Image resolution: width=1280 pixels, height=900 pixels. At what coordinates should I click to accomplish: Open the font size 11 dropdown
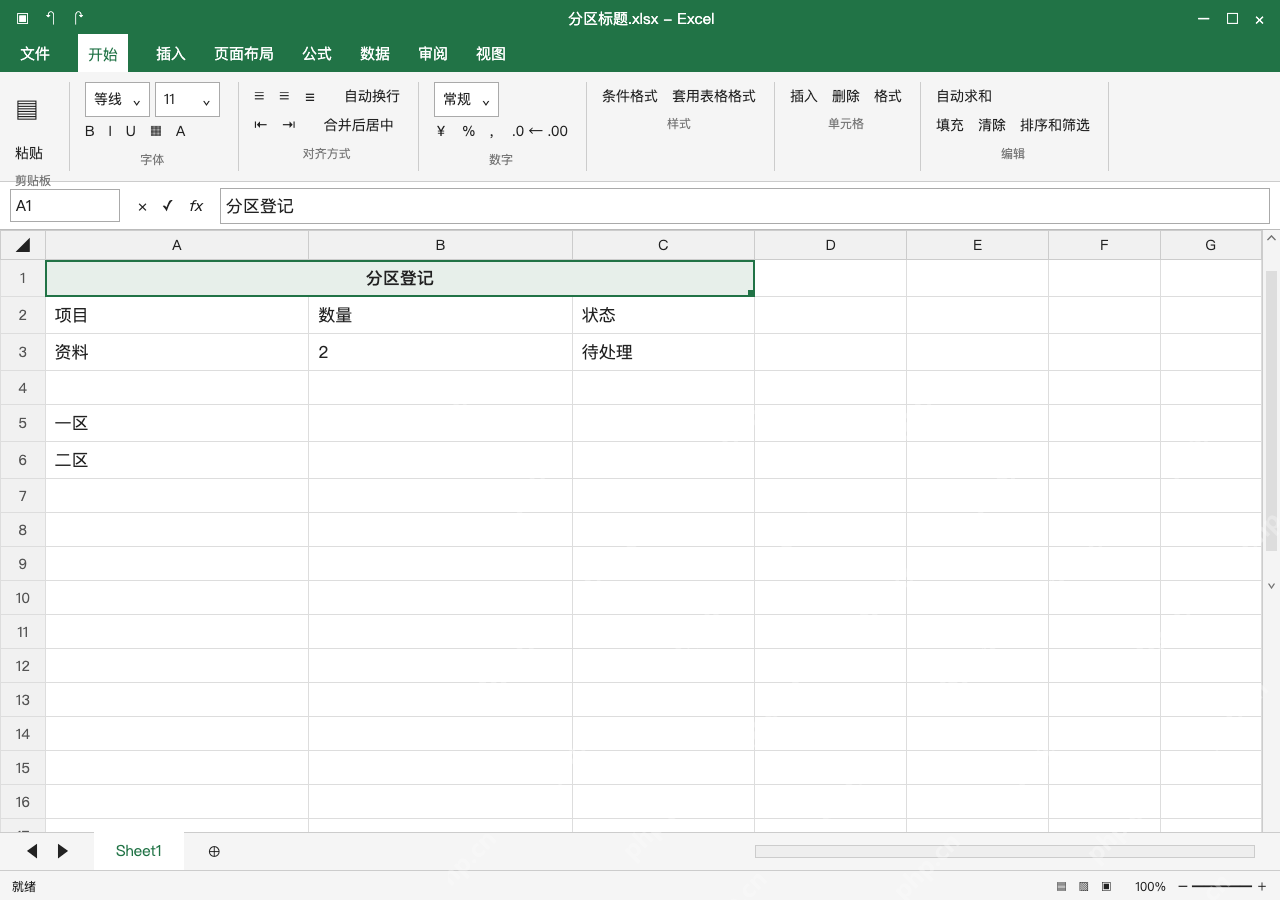click(187, 100)
